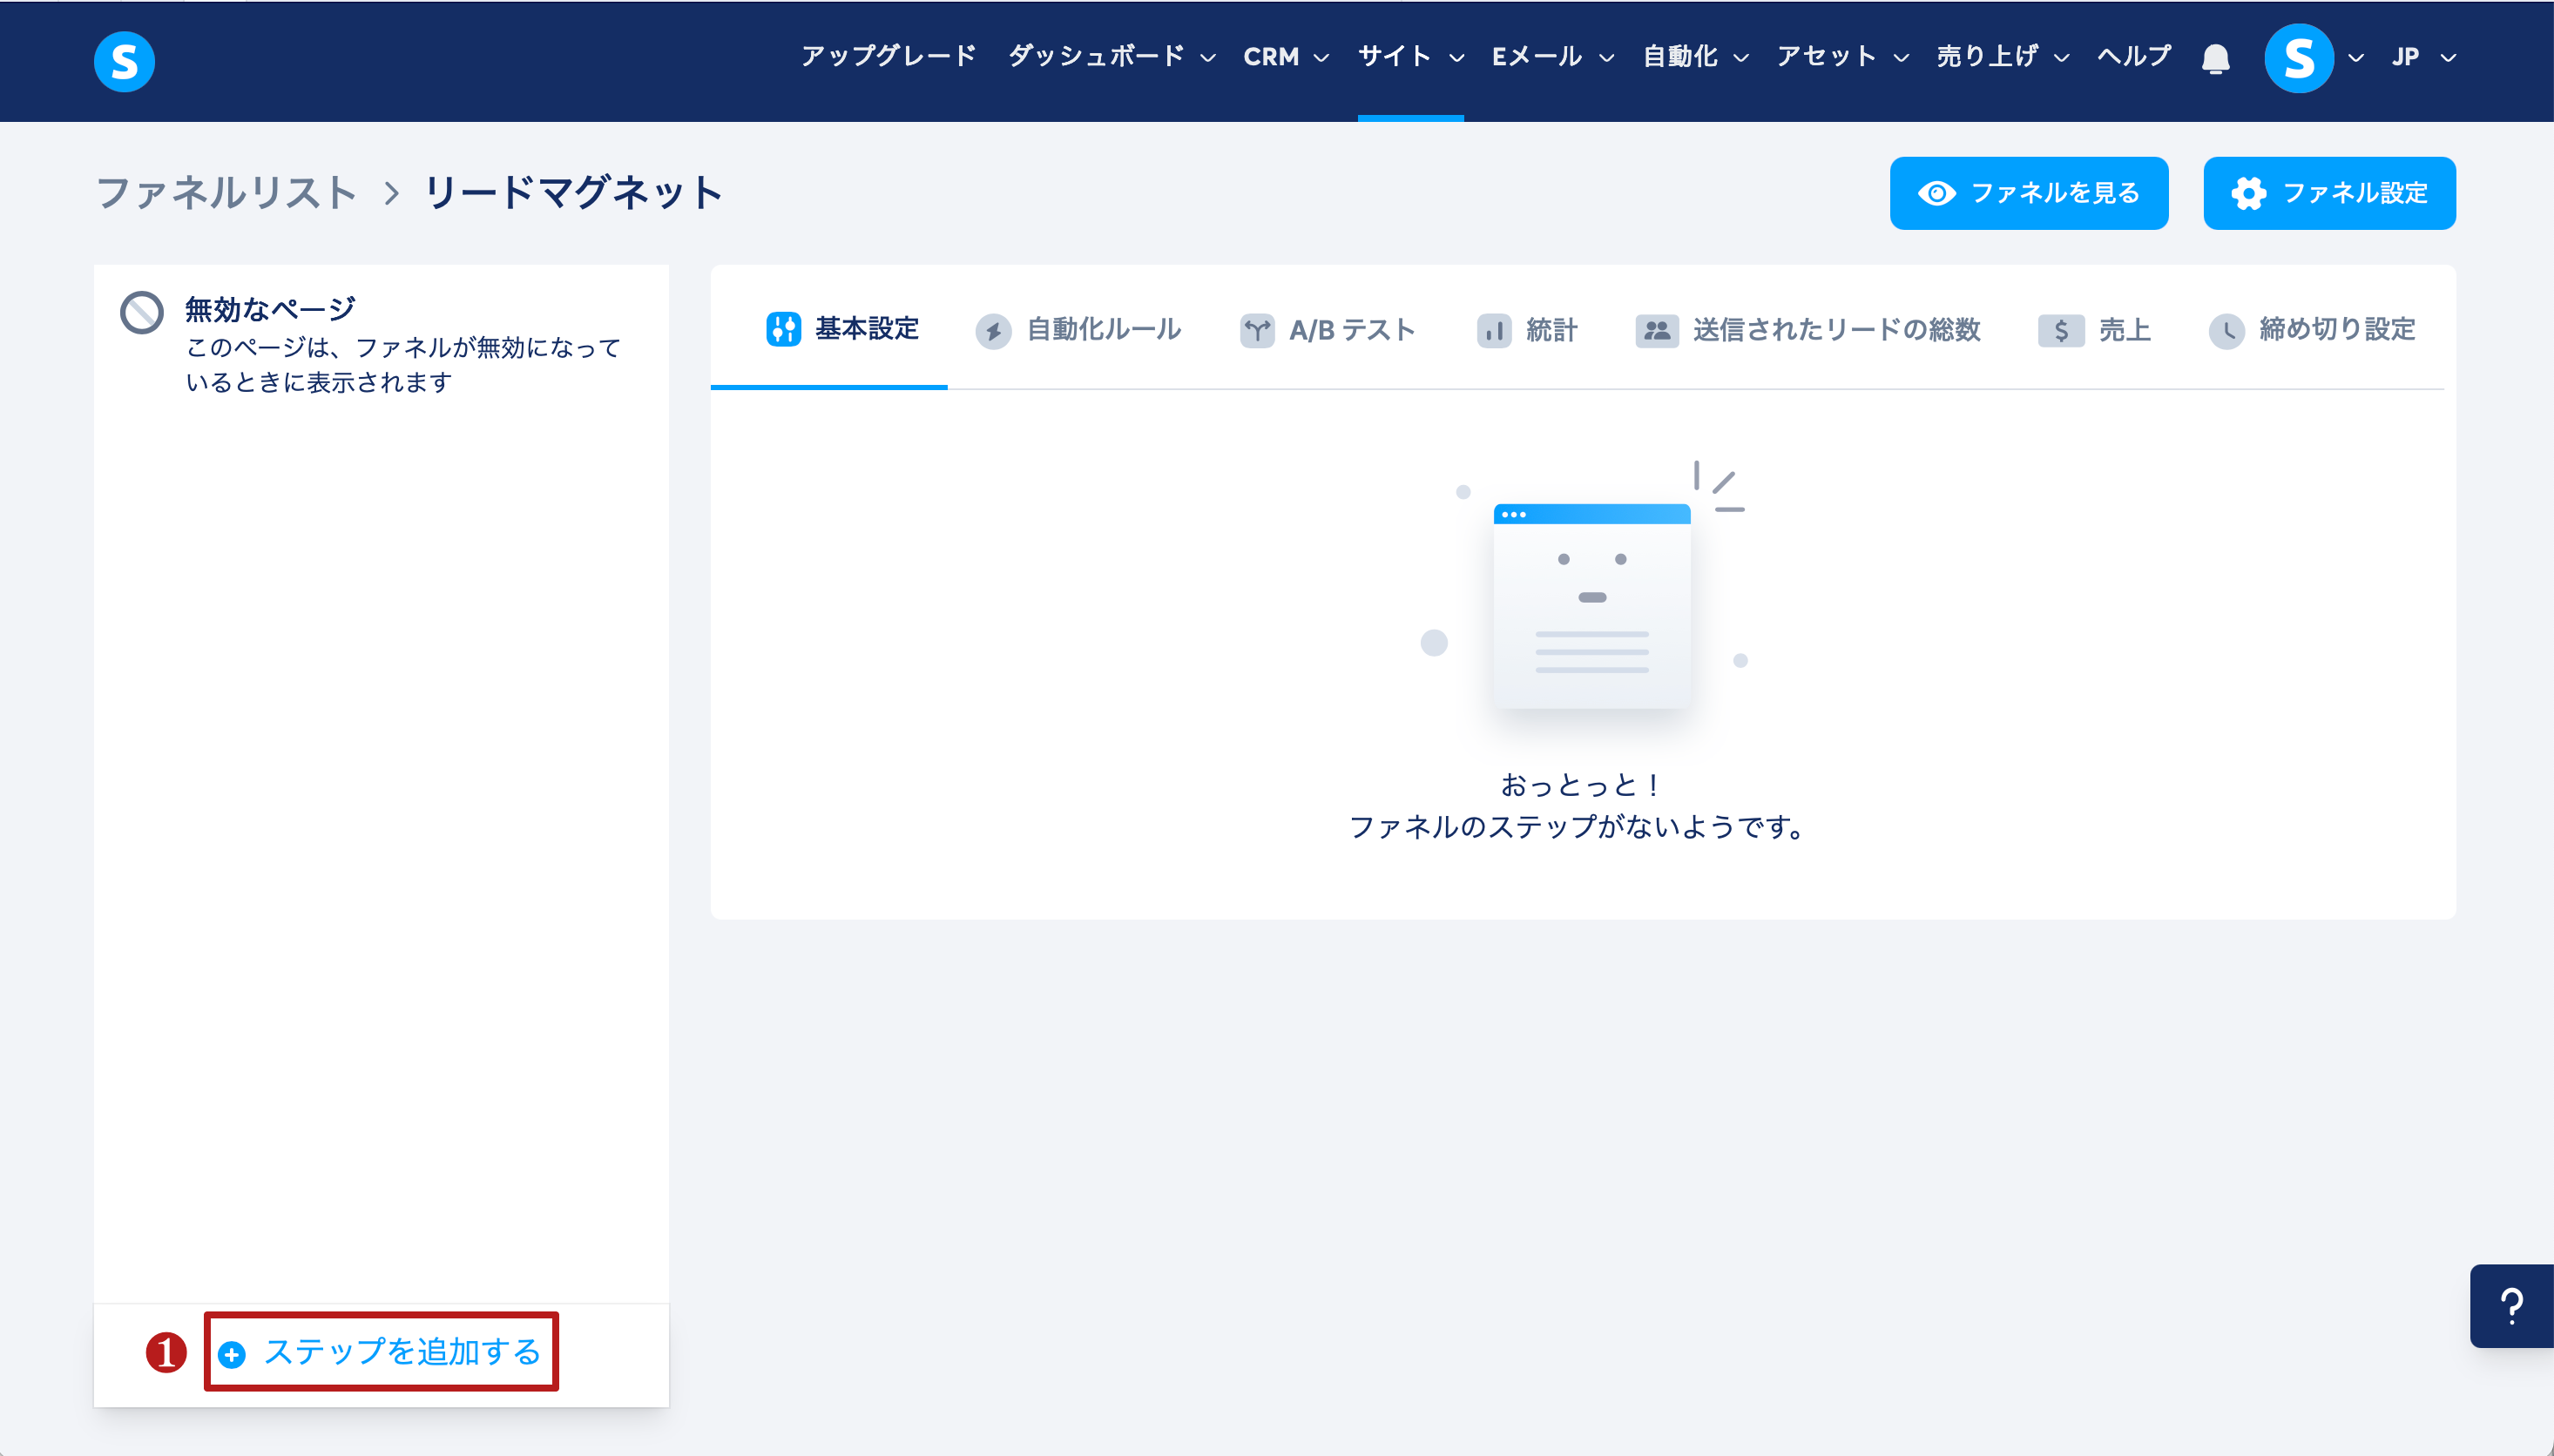This screenshot has height=1456, width=2554.
Task: Switch to the 基本設定 tab
Action: pos(842,329)
